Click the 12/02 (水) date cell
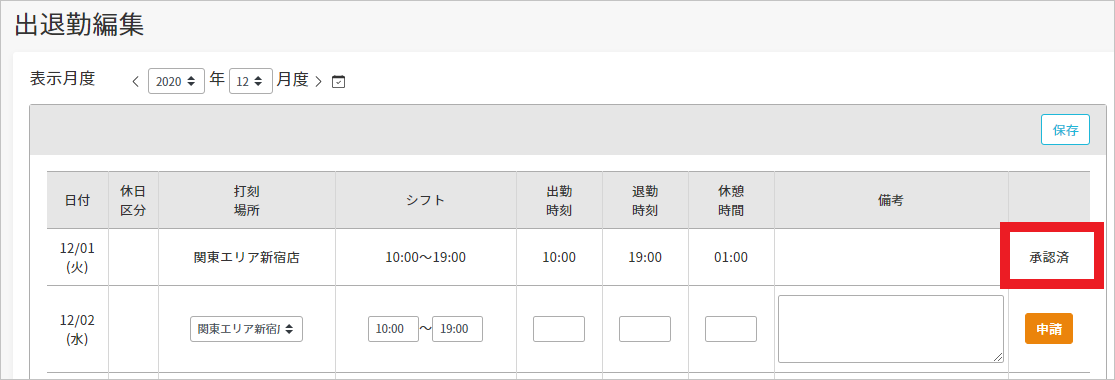Viewport: 1115px width, 380px height. click(x=78, y=329)
